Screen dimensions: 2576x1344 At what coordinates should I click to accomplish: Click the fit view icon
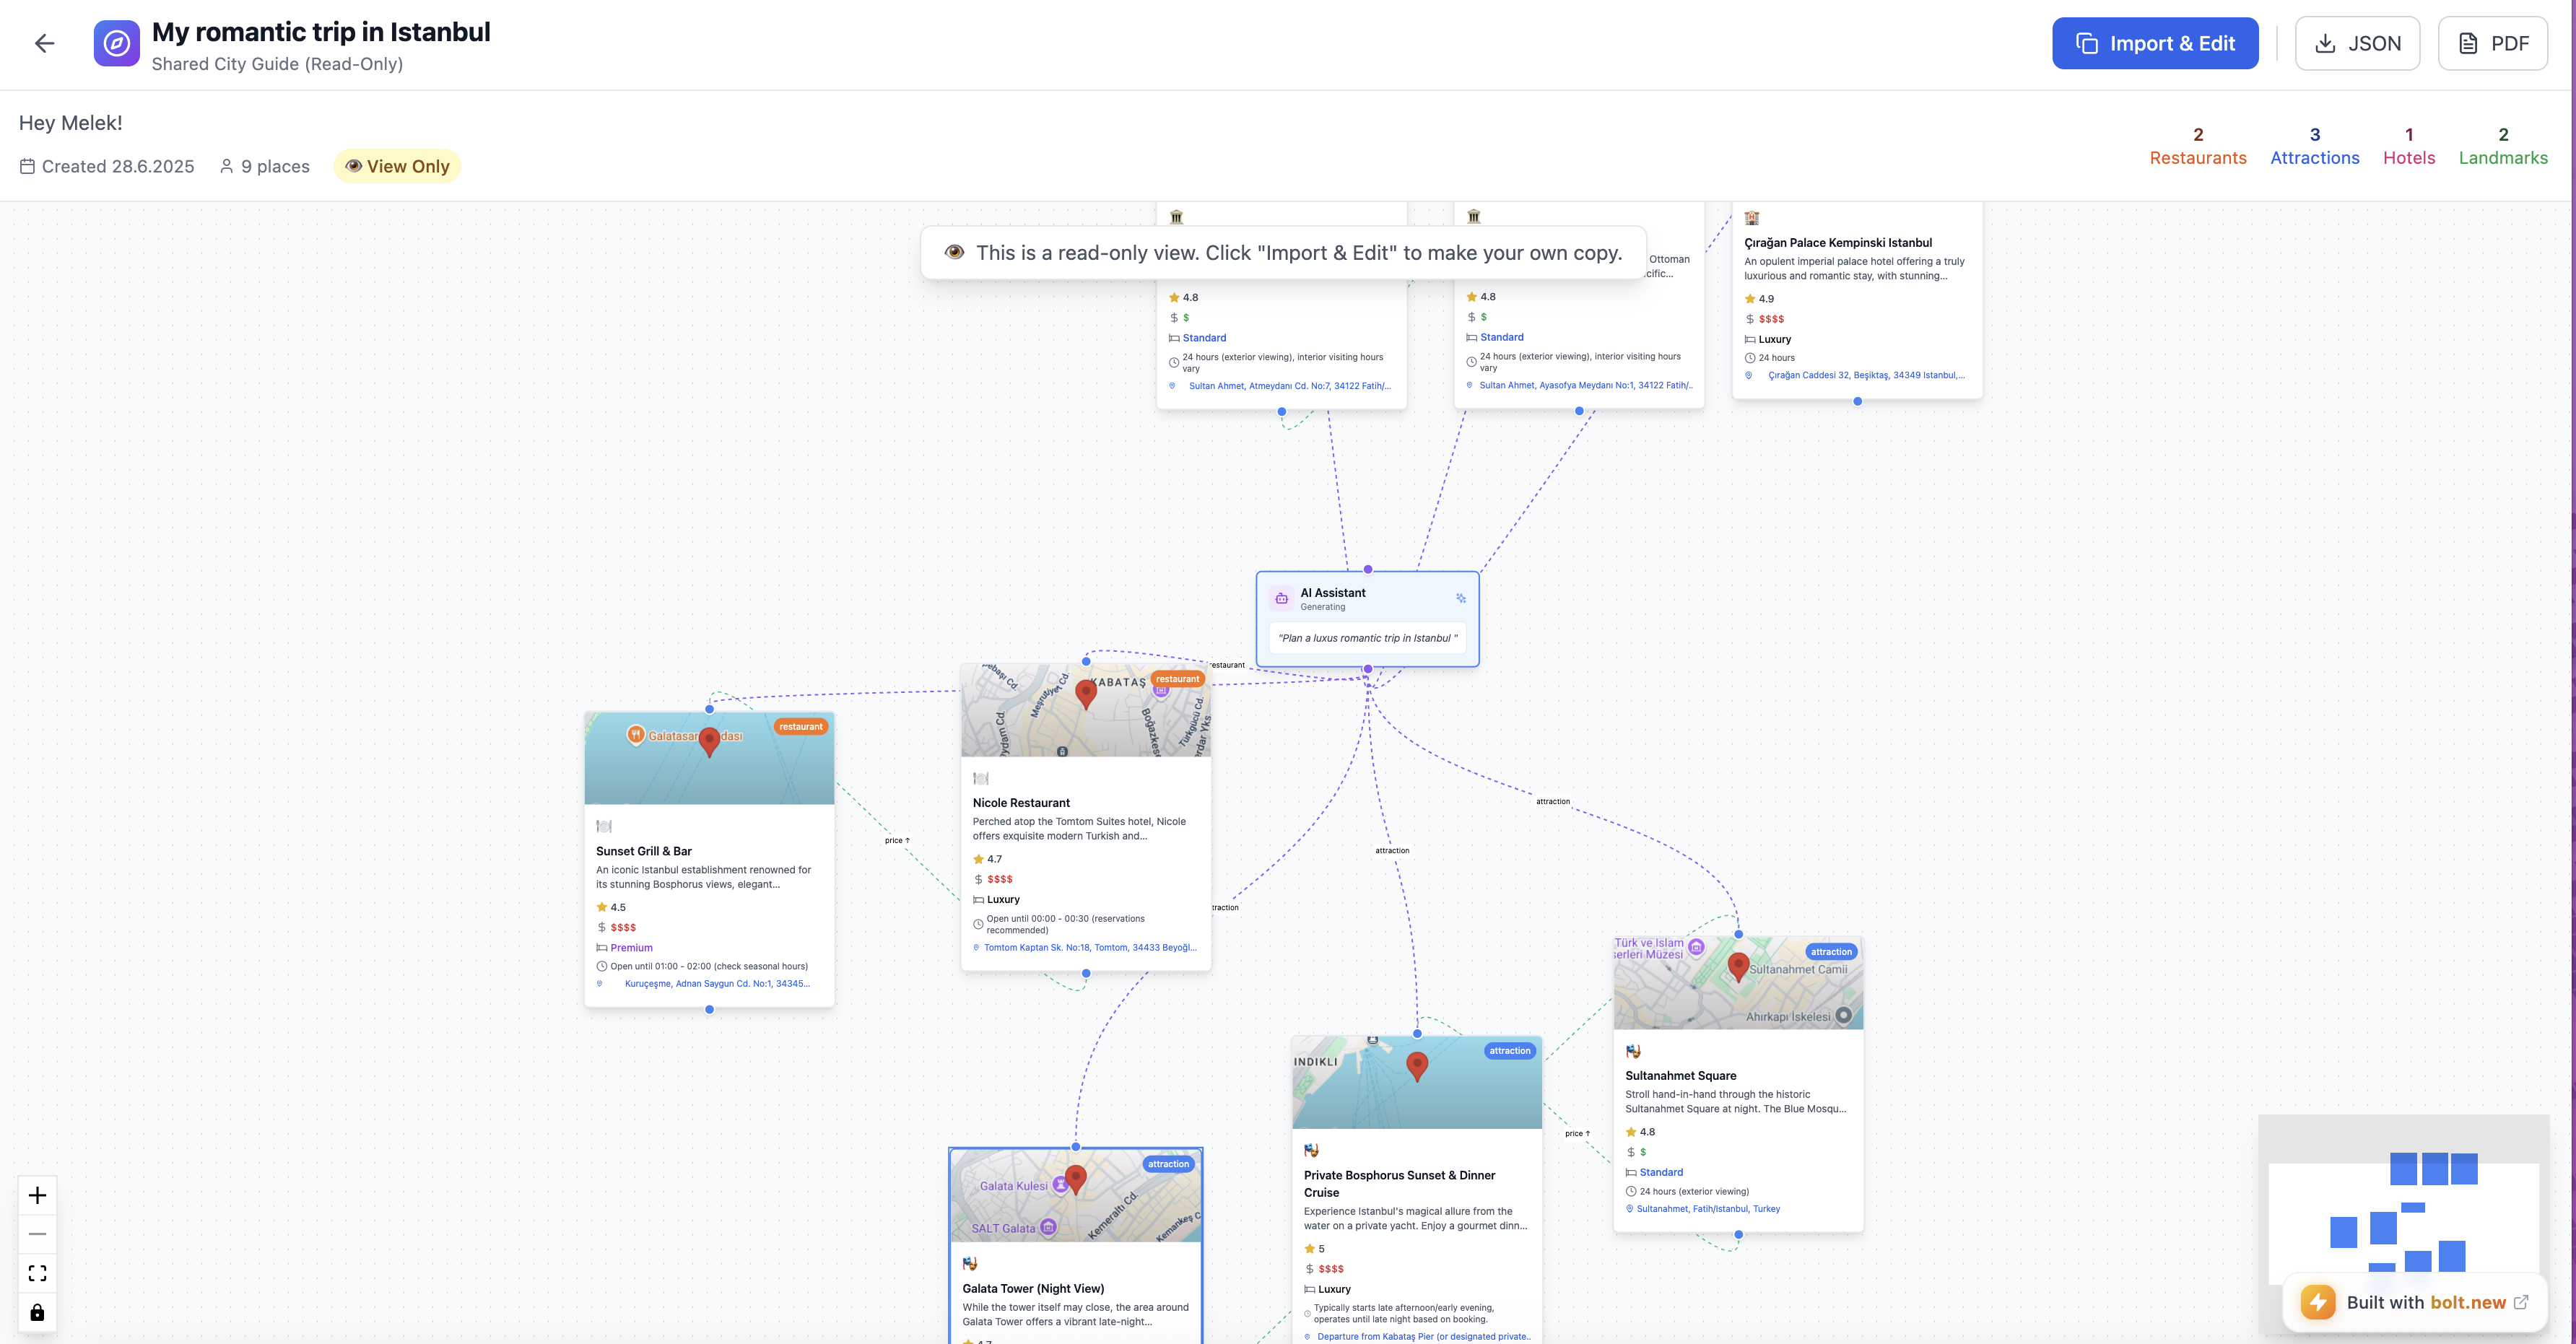tap(38, 1273)
